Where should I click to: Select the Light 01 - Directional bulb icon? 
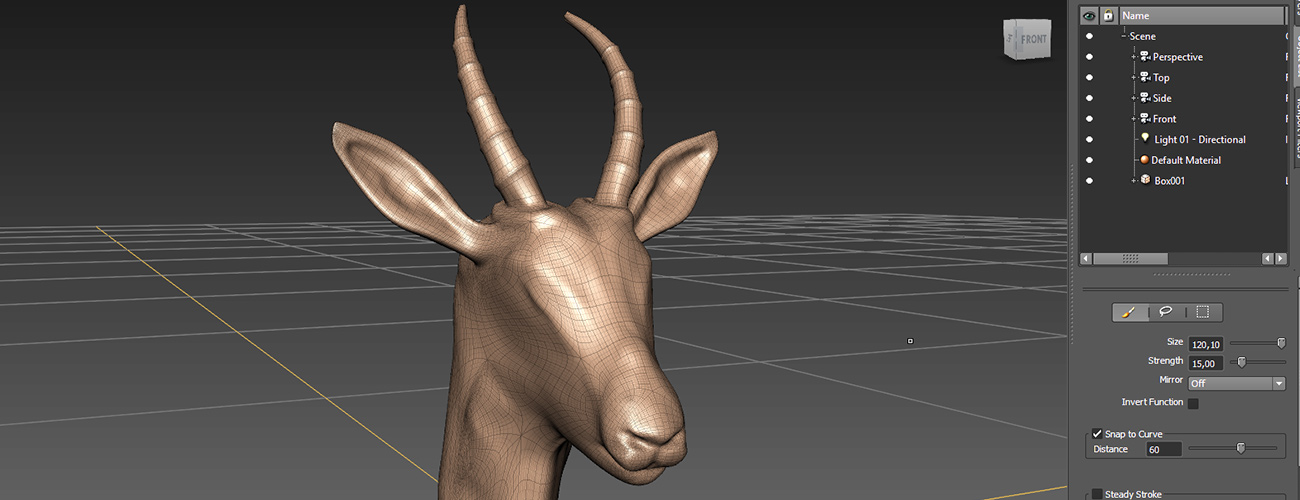(x=1145, y=139)
